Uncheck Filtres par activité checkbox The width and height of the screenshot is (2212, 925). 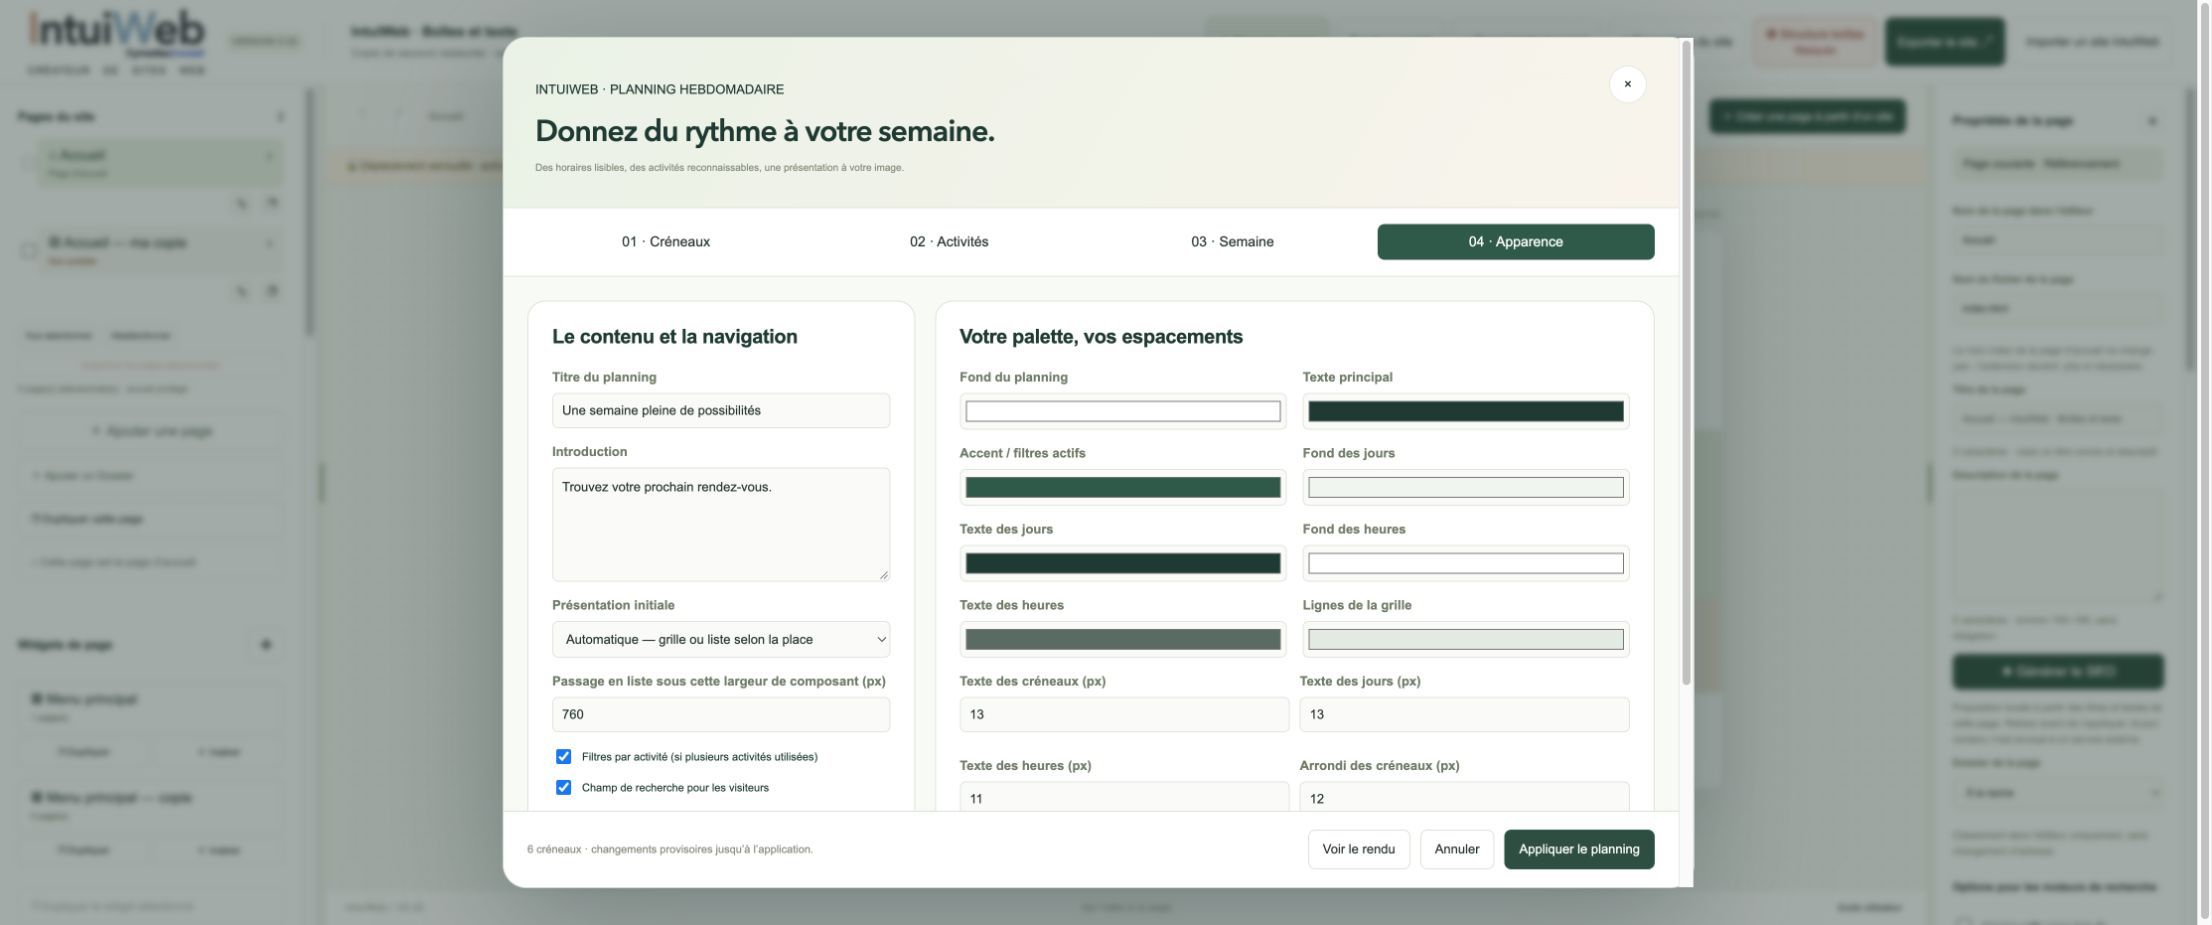click(563, 757)
